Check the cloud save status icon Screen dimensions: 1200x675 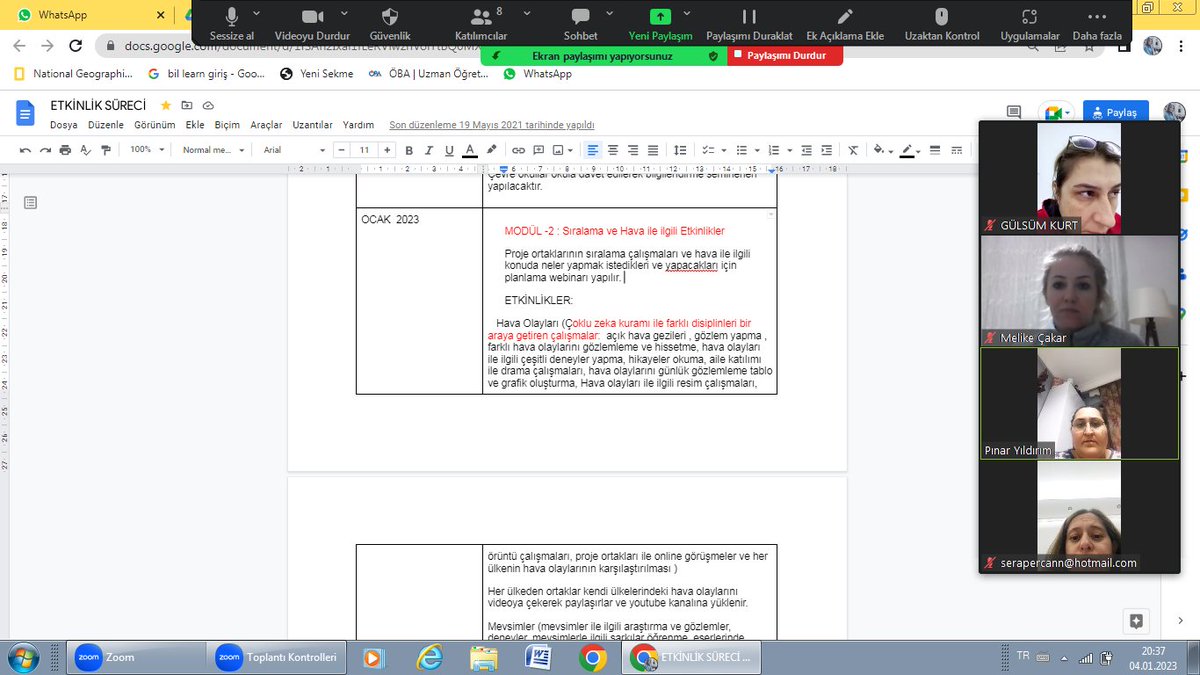[208, 105]
